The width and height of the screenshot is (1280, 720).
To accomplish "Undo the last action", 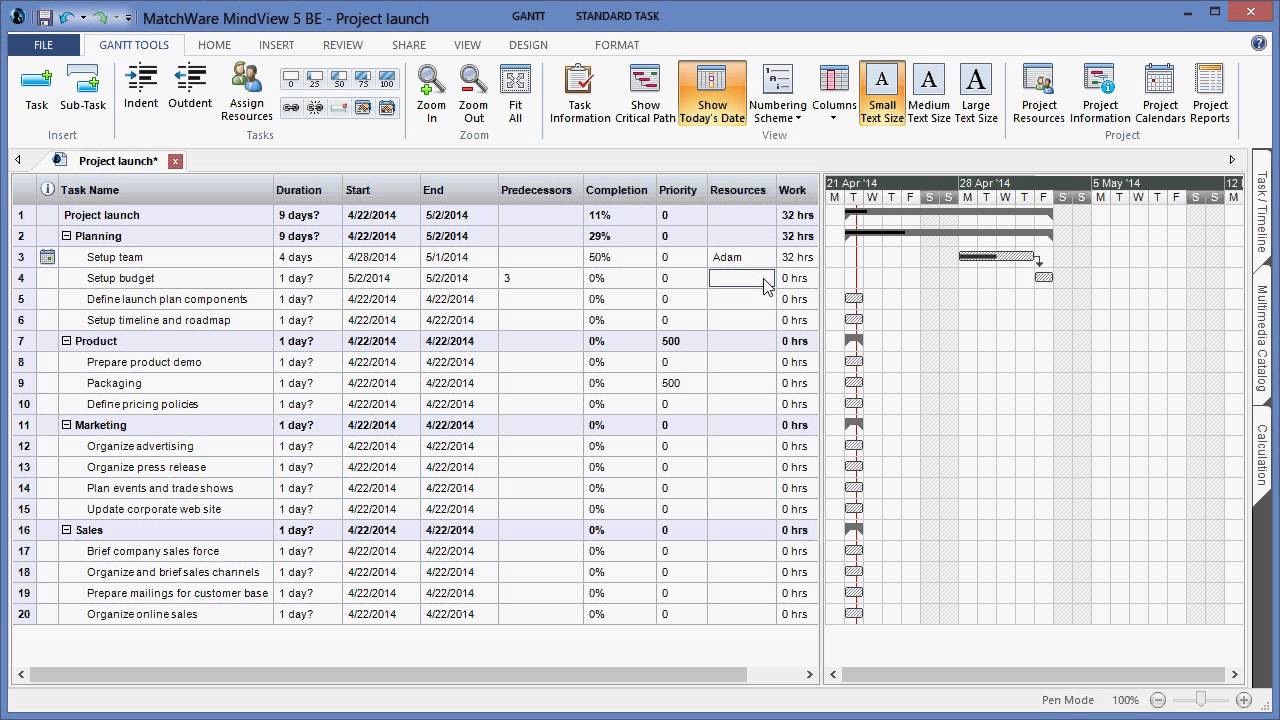I will (x=66, y=17).
